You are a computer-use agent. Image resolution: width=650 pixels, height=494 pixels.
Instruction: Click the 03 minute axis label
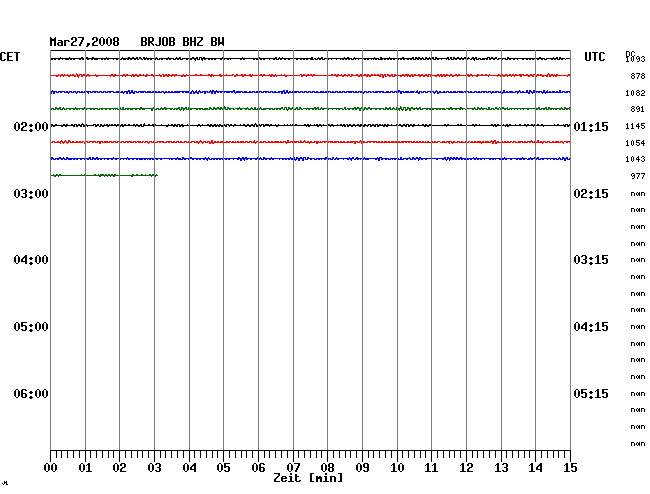[x=154, y=468]
